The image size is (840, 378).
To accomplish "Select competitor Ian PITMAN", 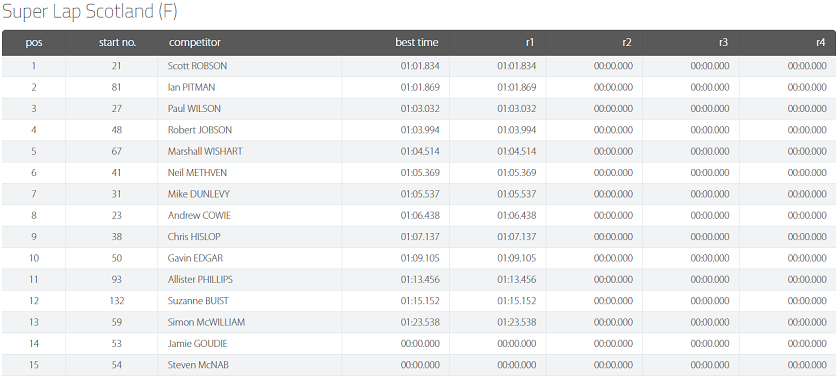I will coord(191,87).
